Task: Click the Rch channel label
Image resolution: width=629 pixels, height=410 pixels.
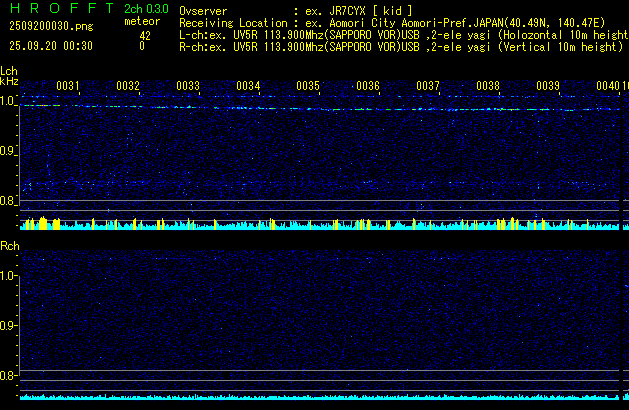Action: click(9, 246)
